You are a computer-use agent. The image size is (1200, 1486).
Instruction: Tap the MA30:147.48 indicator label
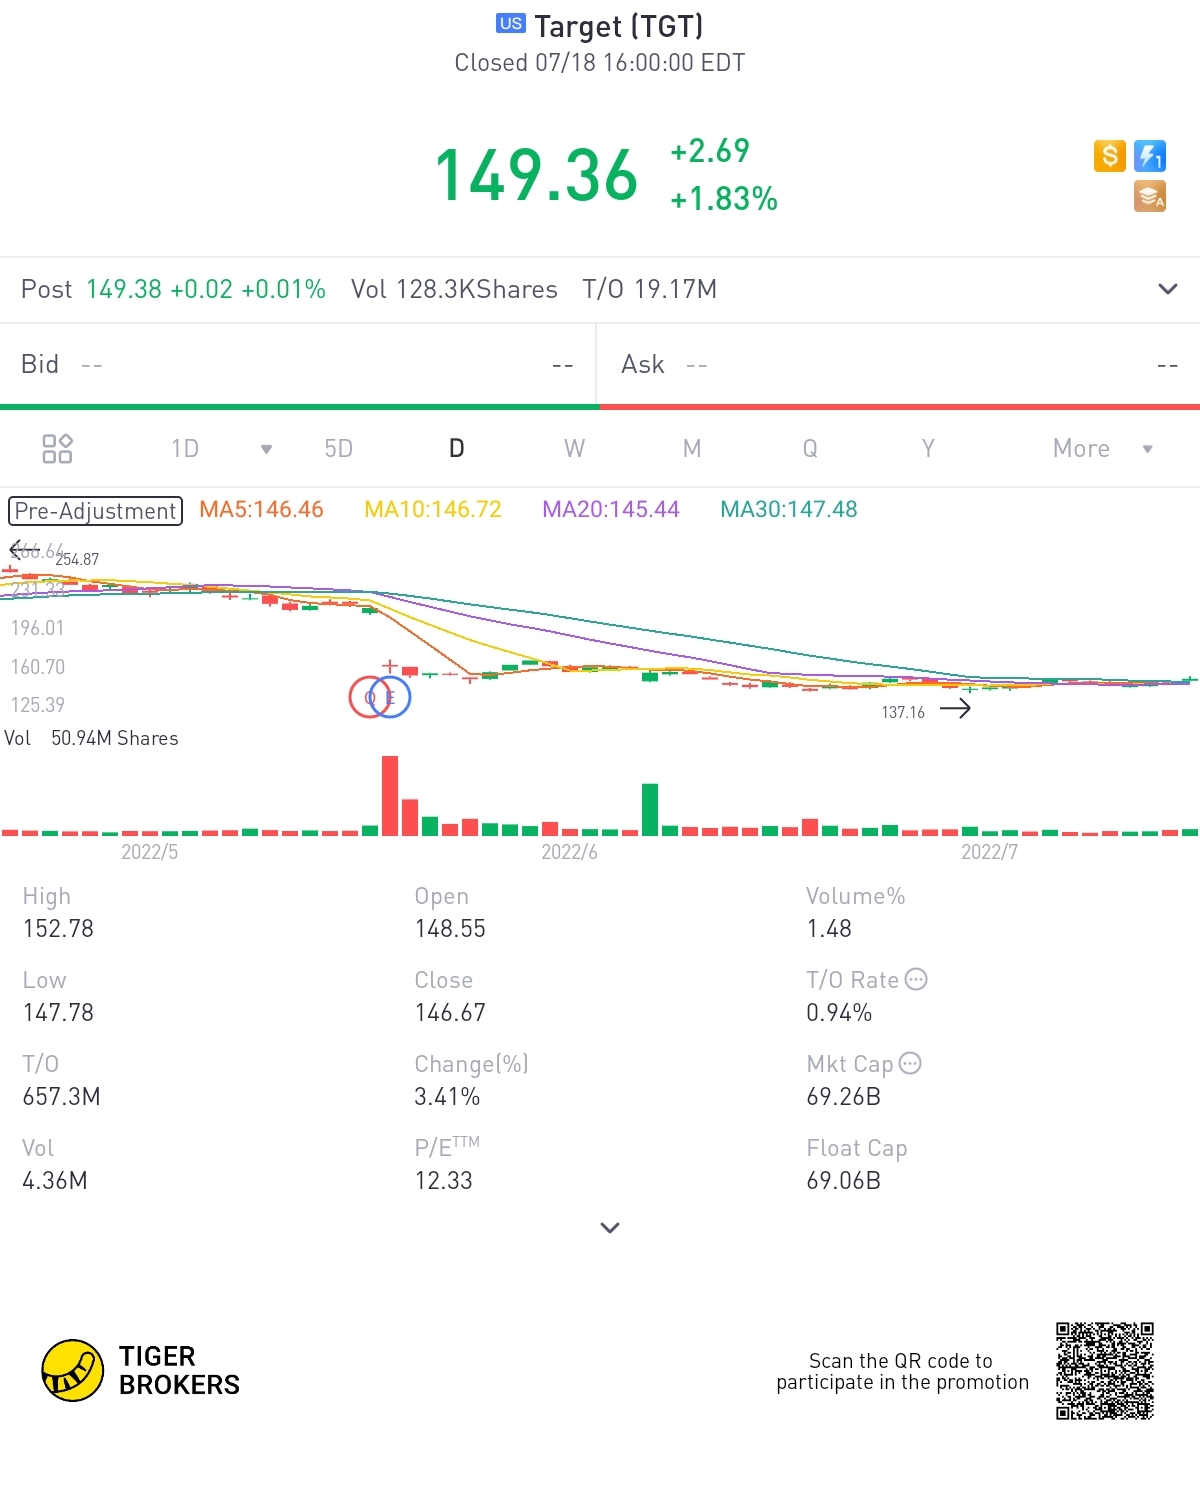click(789, 509)
